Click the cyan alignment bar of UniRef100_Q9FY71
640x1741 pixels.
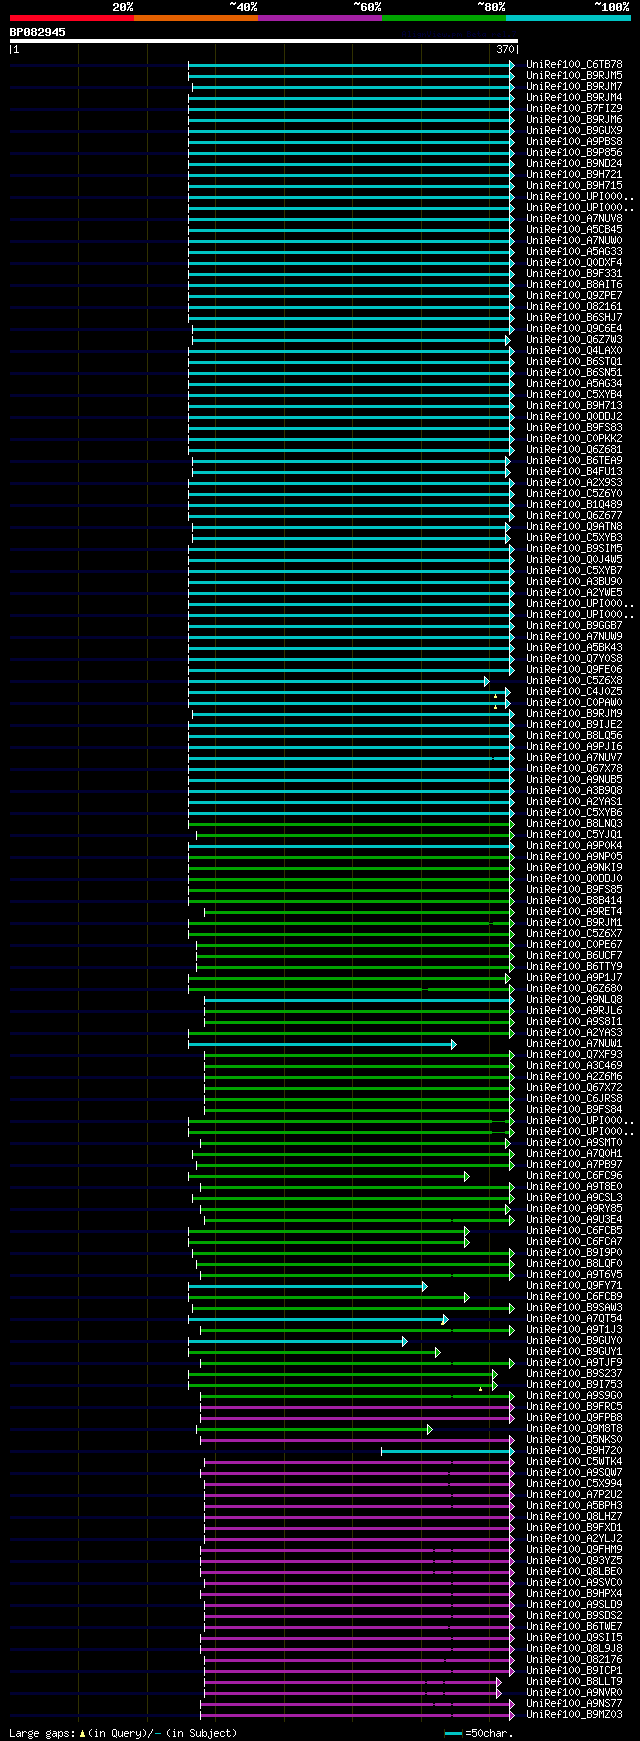[x=308, y=1286]
